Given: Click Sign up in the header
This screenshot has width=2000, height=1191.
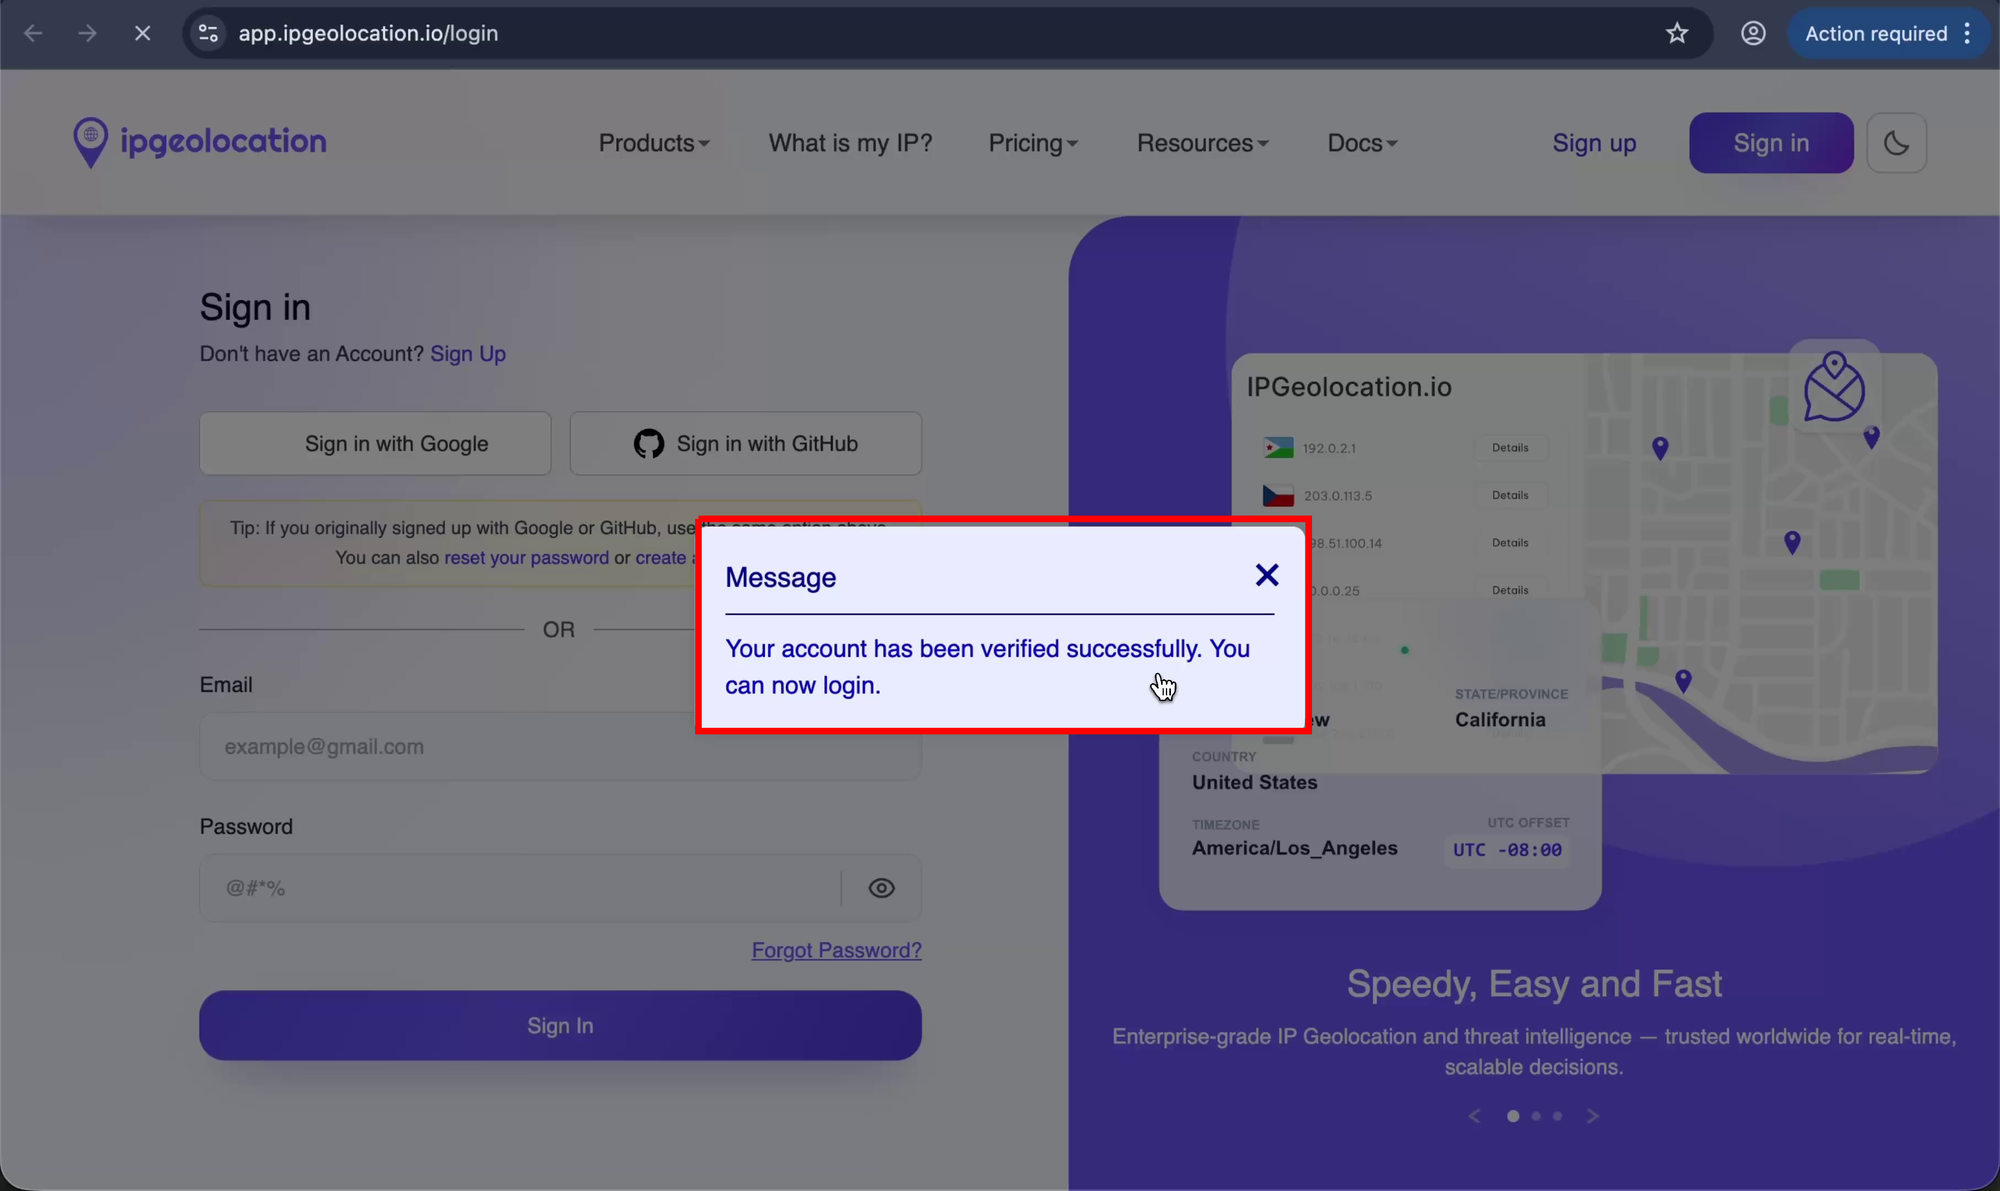Looking at the screenshot, I should 1594,143.
